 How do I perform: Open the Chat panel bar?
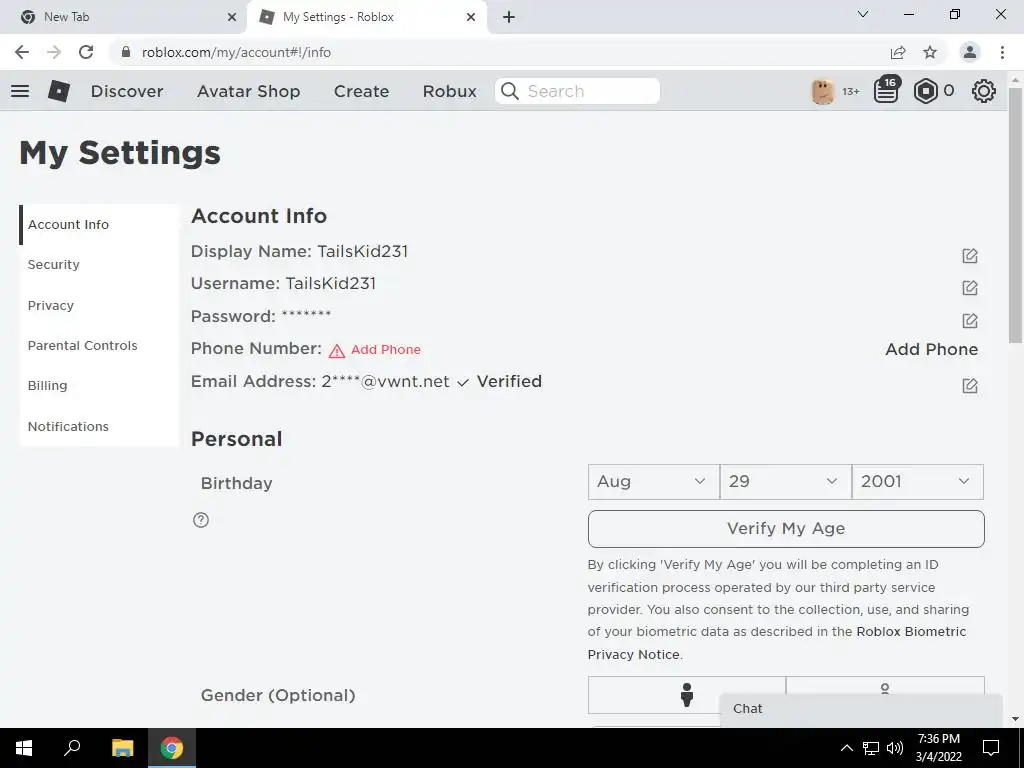click(x=861, y=710)
